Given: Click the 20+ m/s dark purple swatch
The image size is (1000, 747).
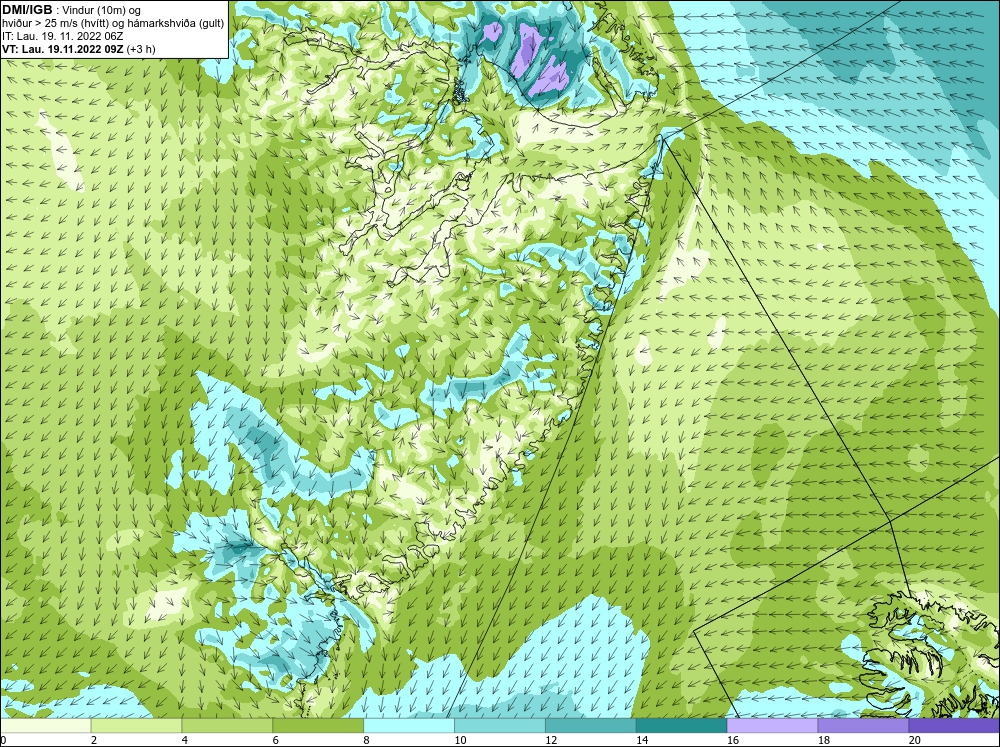Looking at the screenshot, I should (x=954, y=725).
